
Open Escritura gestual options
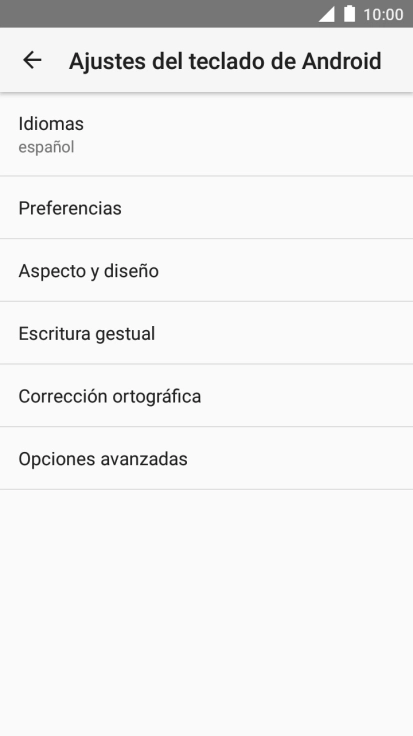point(206,333)
